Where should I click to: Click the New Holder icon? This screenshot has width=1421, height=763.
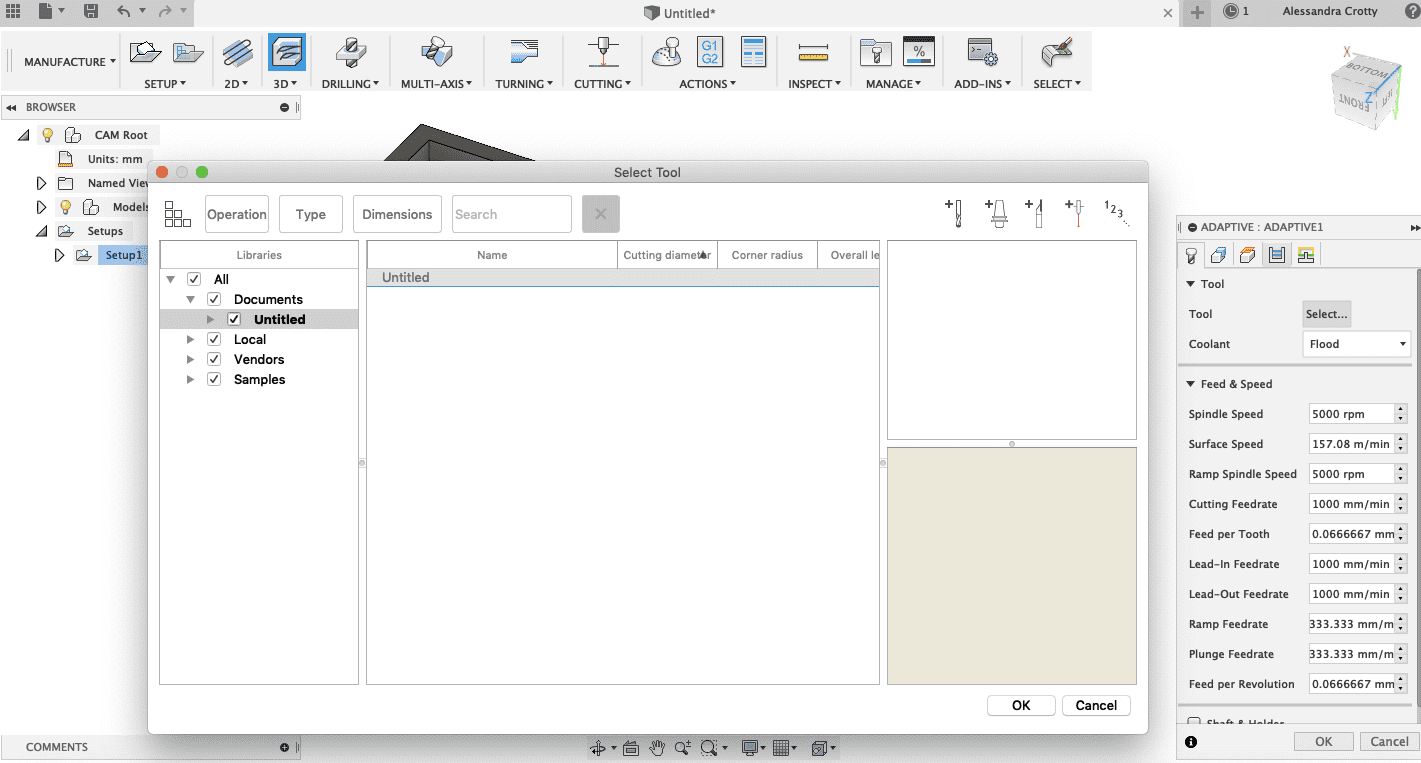[x=996, y=213]
